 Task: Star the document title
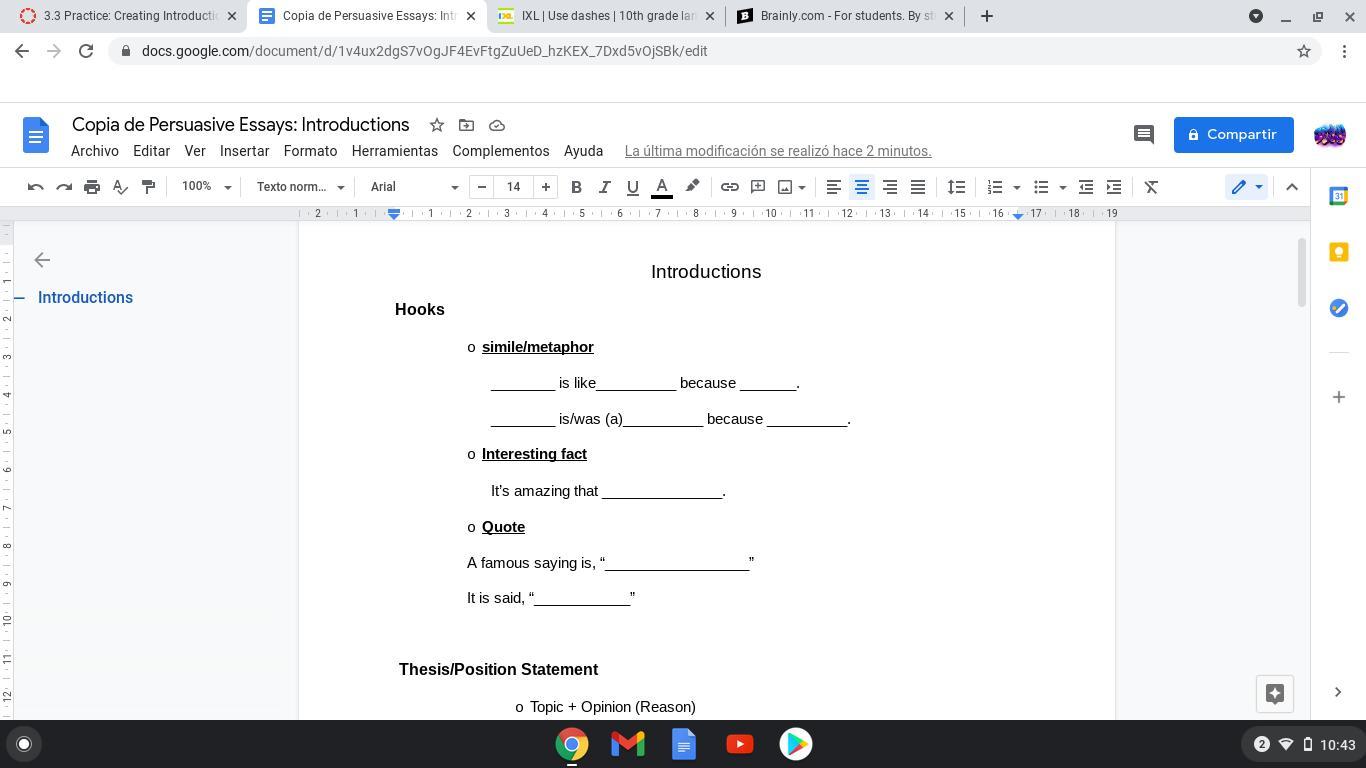(437, 125)
